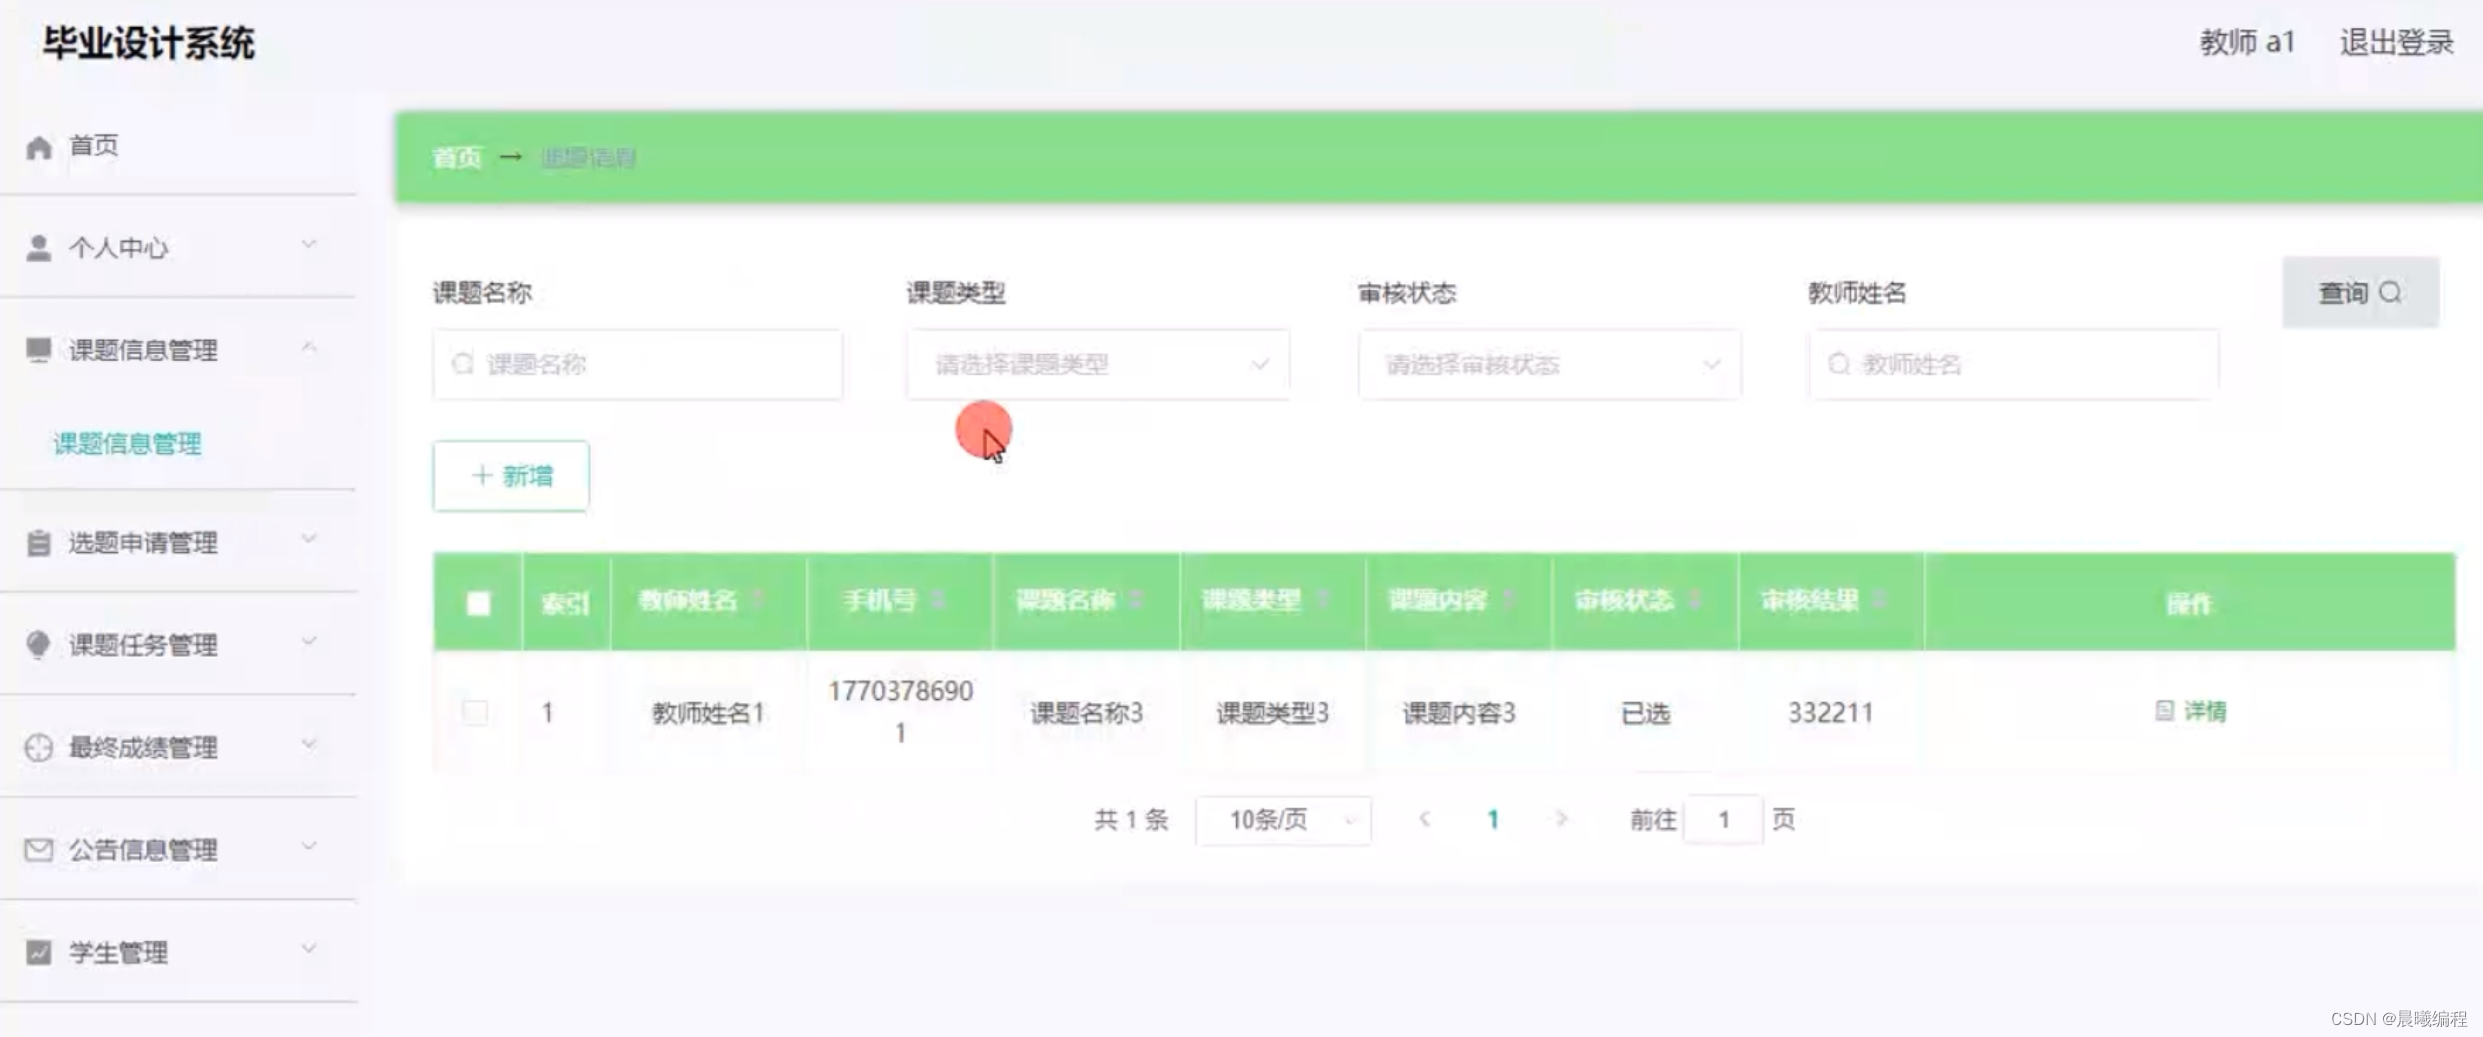Open the 审核状态 dropdown
This screenshot has width=2483, height=1037.
coord(1549,365)
